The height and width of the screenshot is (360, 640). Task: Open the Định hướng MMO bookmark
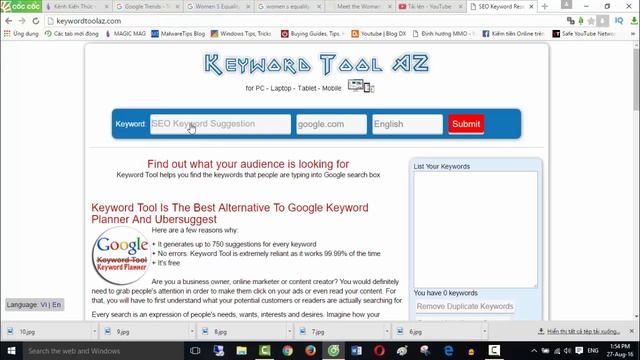pos(444,34)
